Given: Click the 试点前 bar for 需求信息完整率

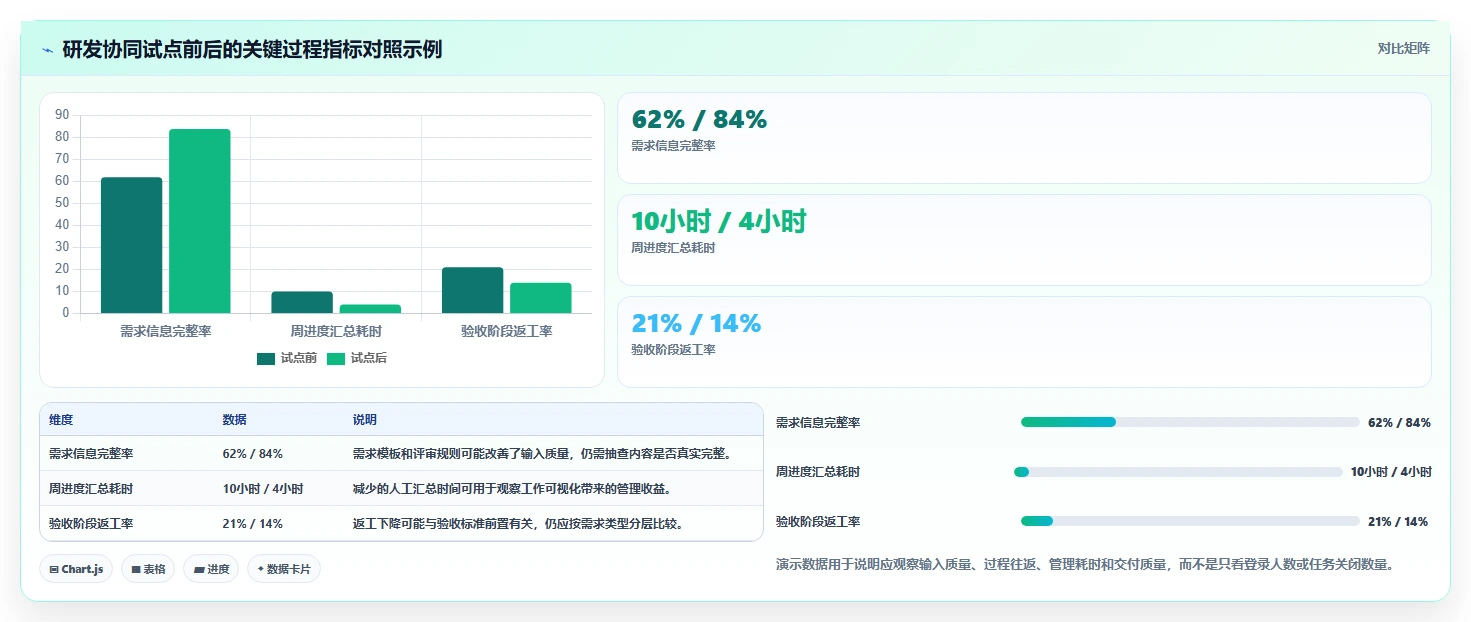Looking at the screenshot, I should click(131, 245).
